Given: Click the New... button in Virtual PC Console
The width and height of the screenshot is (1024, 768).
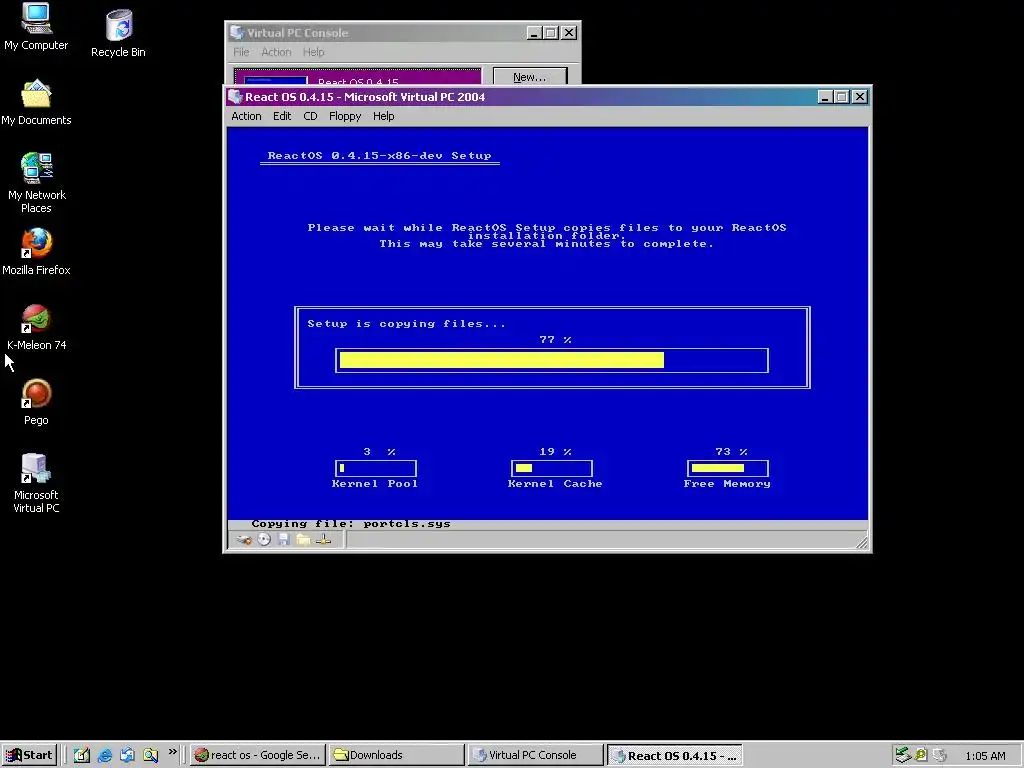Looking at the screenshot, I should pos(530,76).
